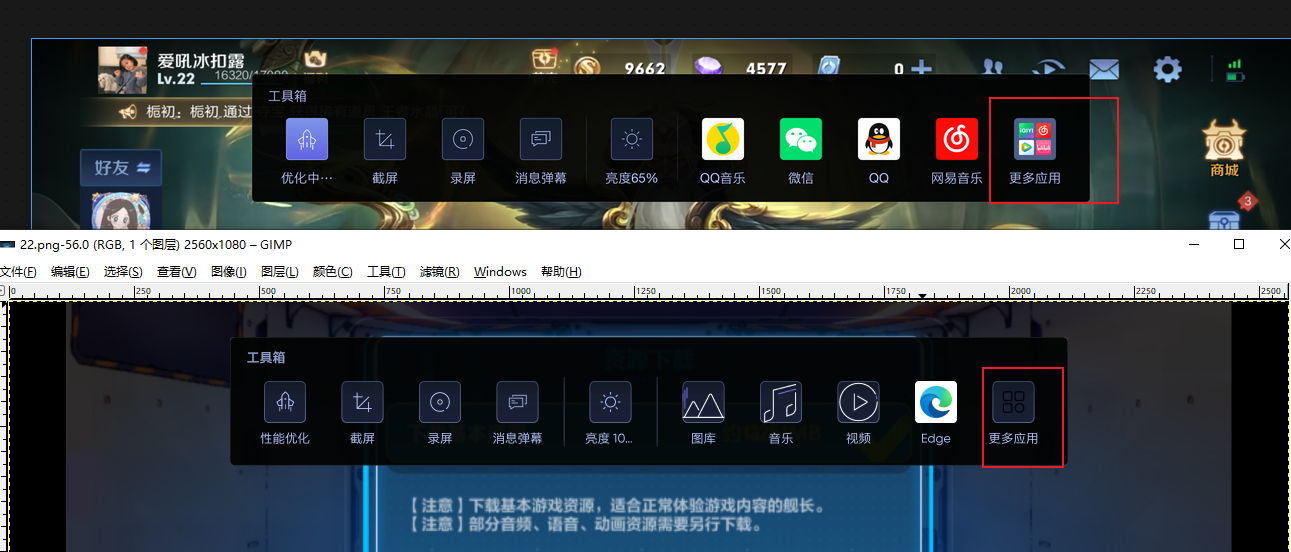Click the plus icon to add tickets
This screenshot has height=552, width=1291.
click(921, 69)
